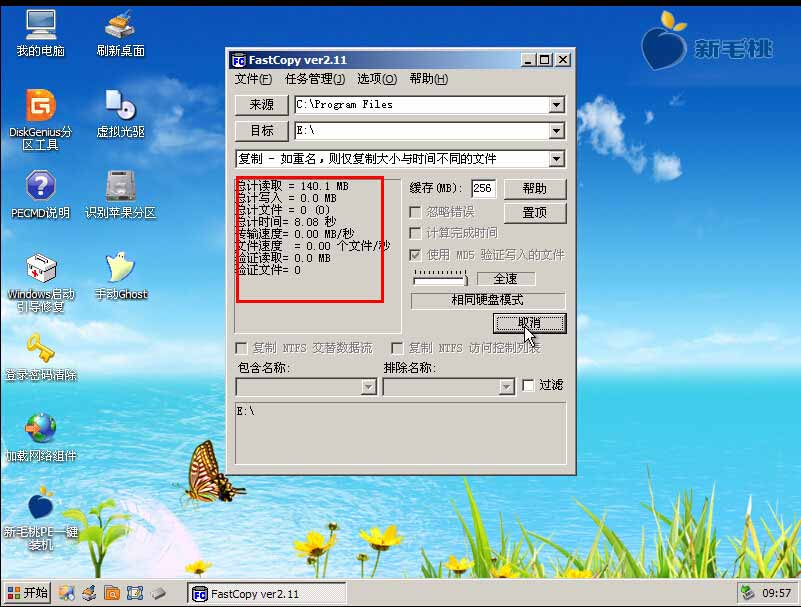The image size is (801, 607).
Task: Open the 开始 start menu
Action: (28, 593)
